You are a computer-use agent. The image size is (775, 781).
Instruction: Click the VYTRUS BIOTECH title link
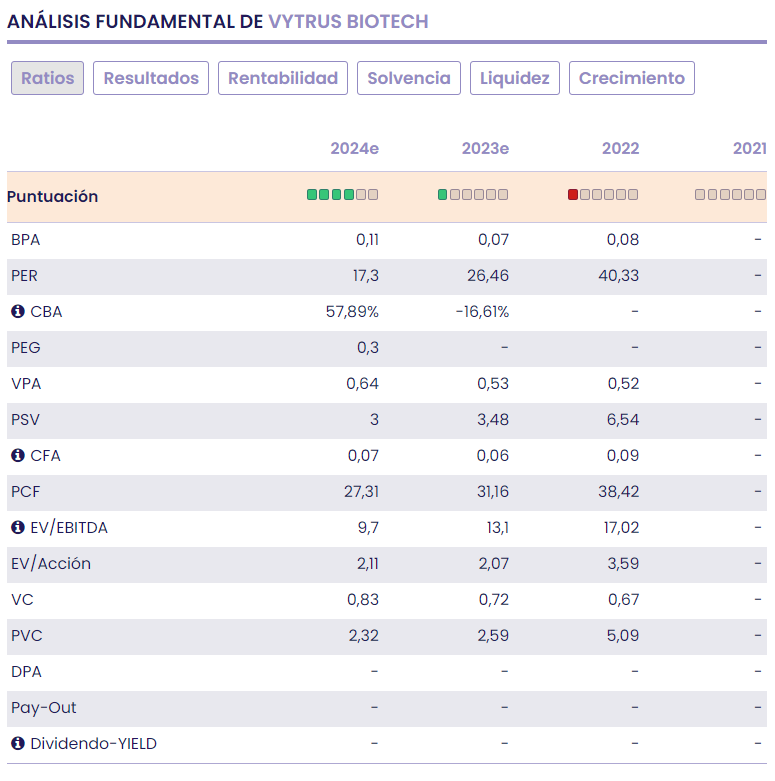(348, 21)
